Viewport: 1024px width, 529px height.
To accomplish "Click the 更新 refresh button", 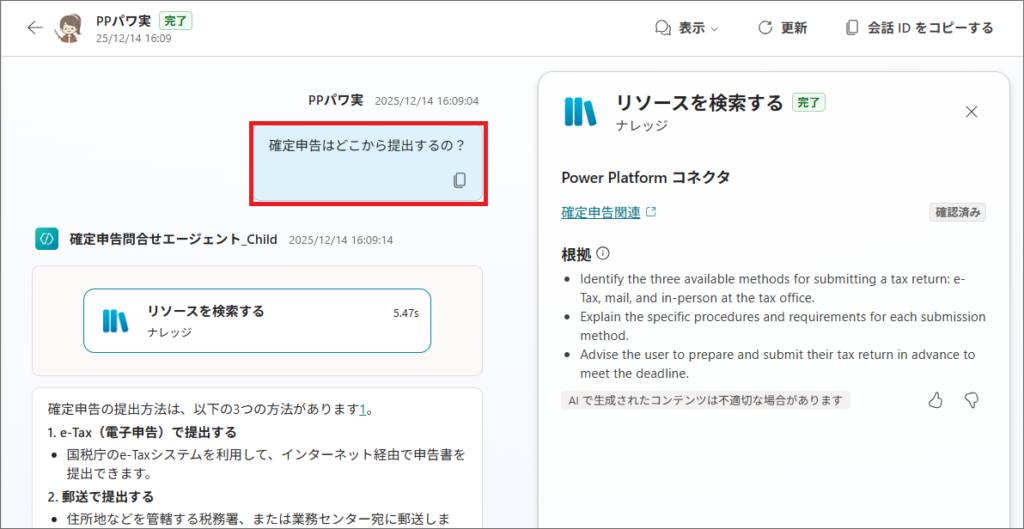I will pos(782,28).
